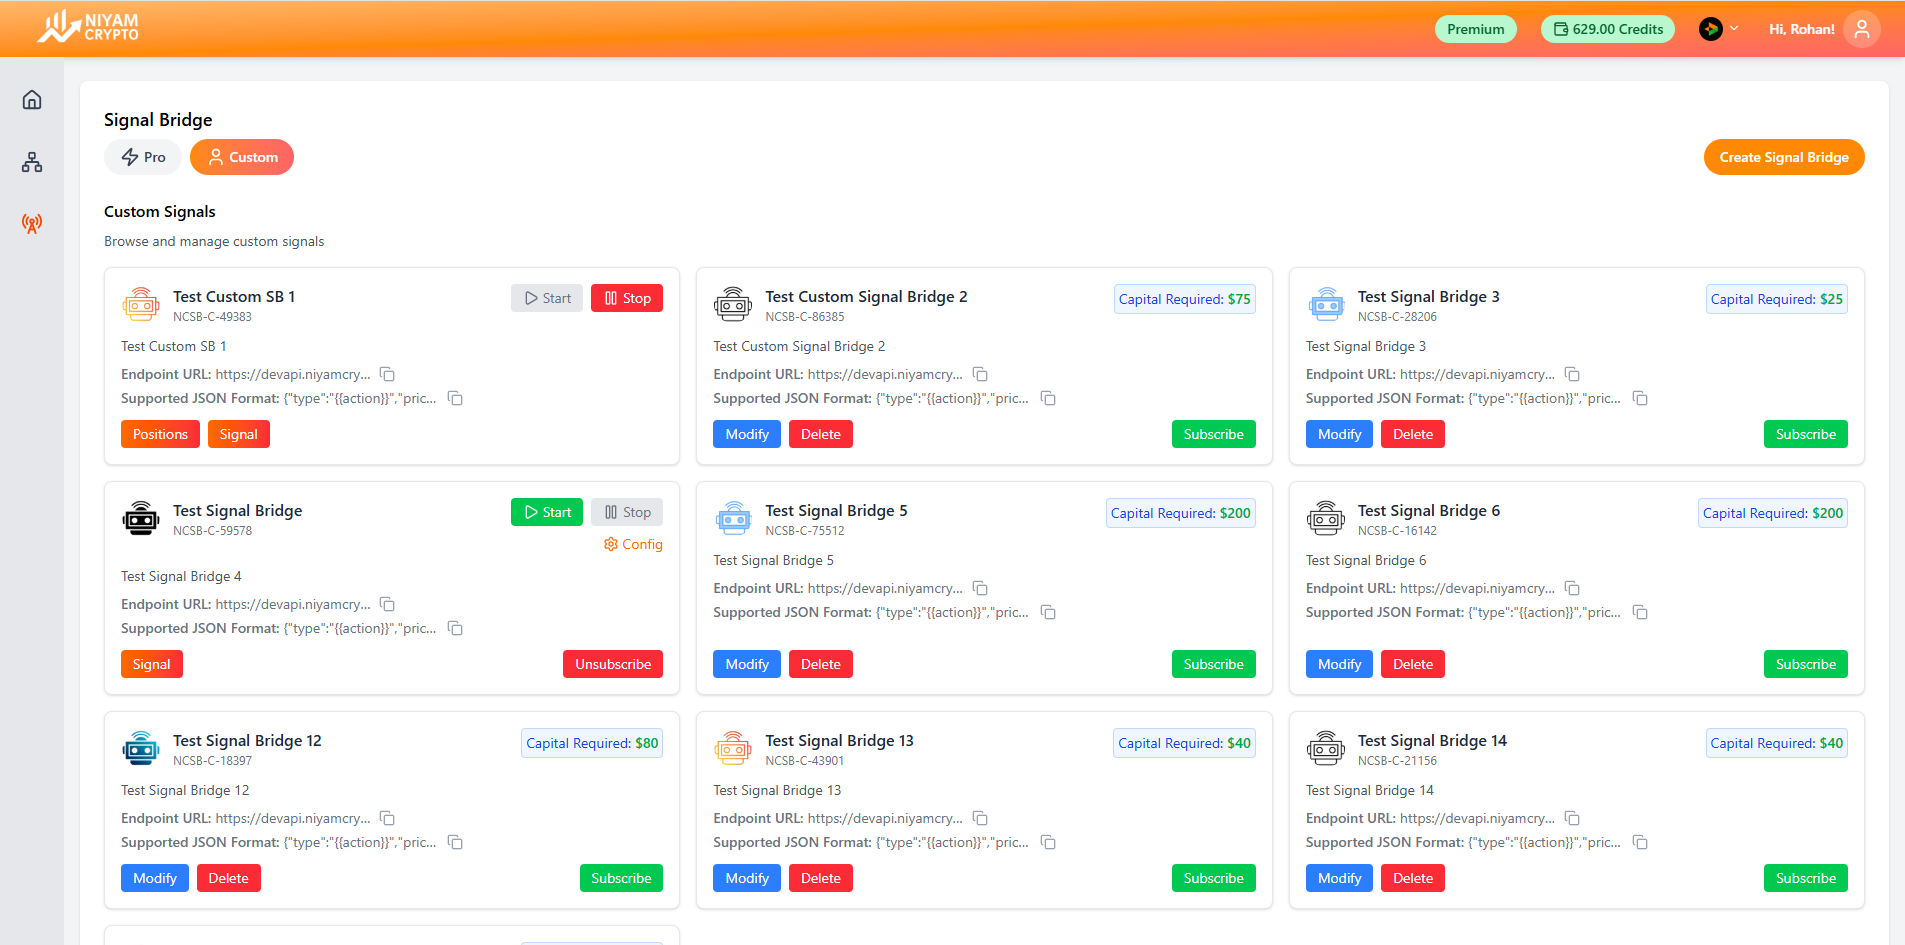1905x945 pixels.
Task: Copy Endpoint URL of Test Signal Bridge 14
Action: click(1572, 818)
